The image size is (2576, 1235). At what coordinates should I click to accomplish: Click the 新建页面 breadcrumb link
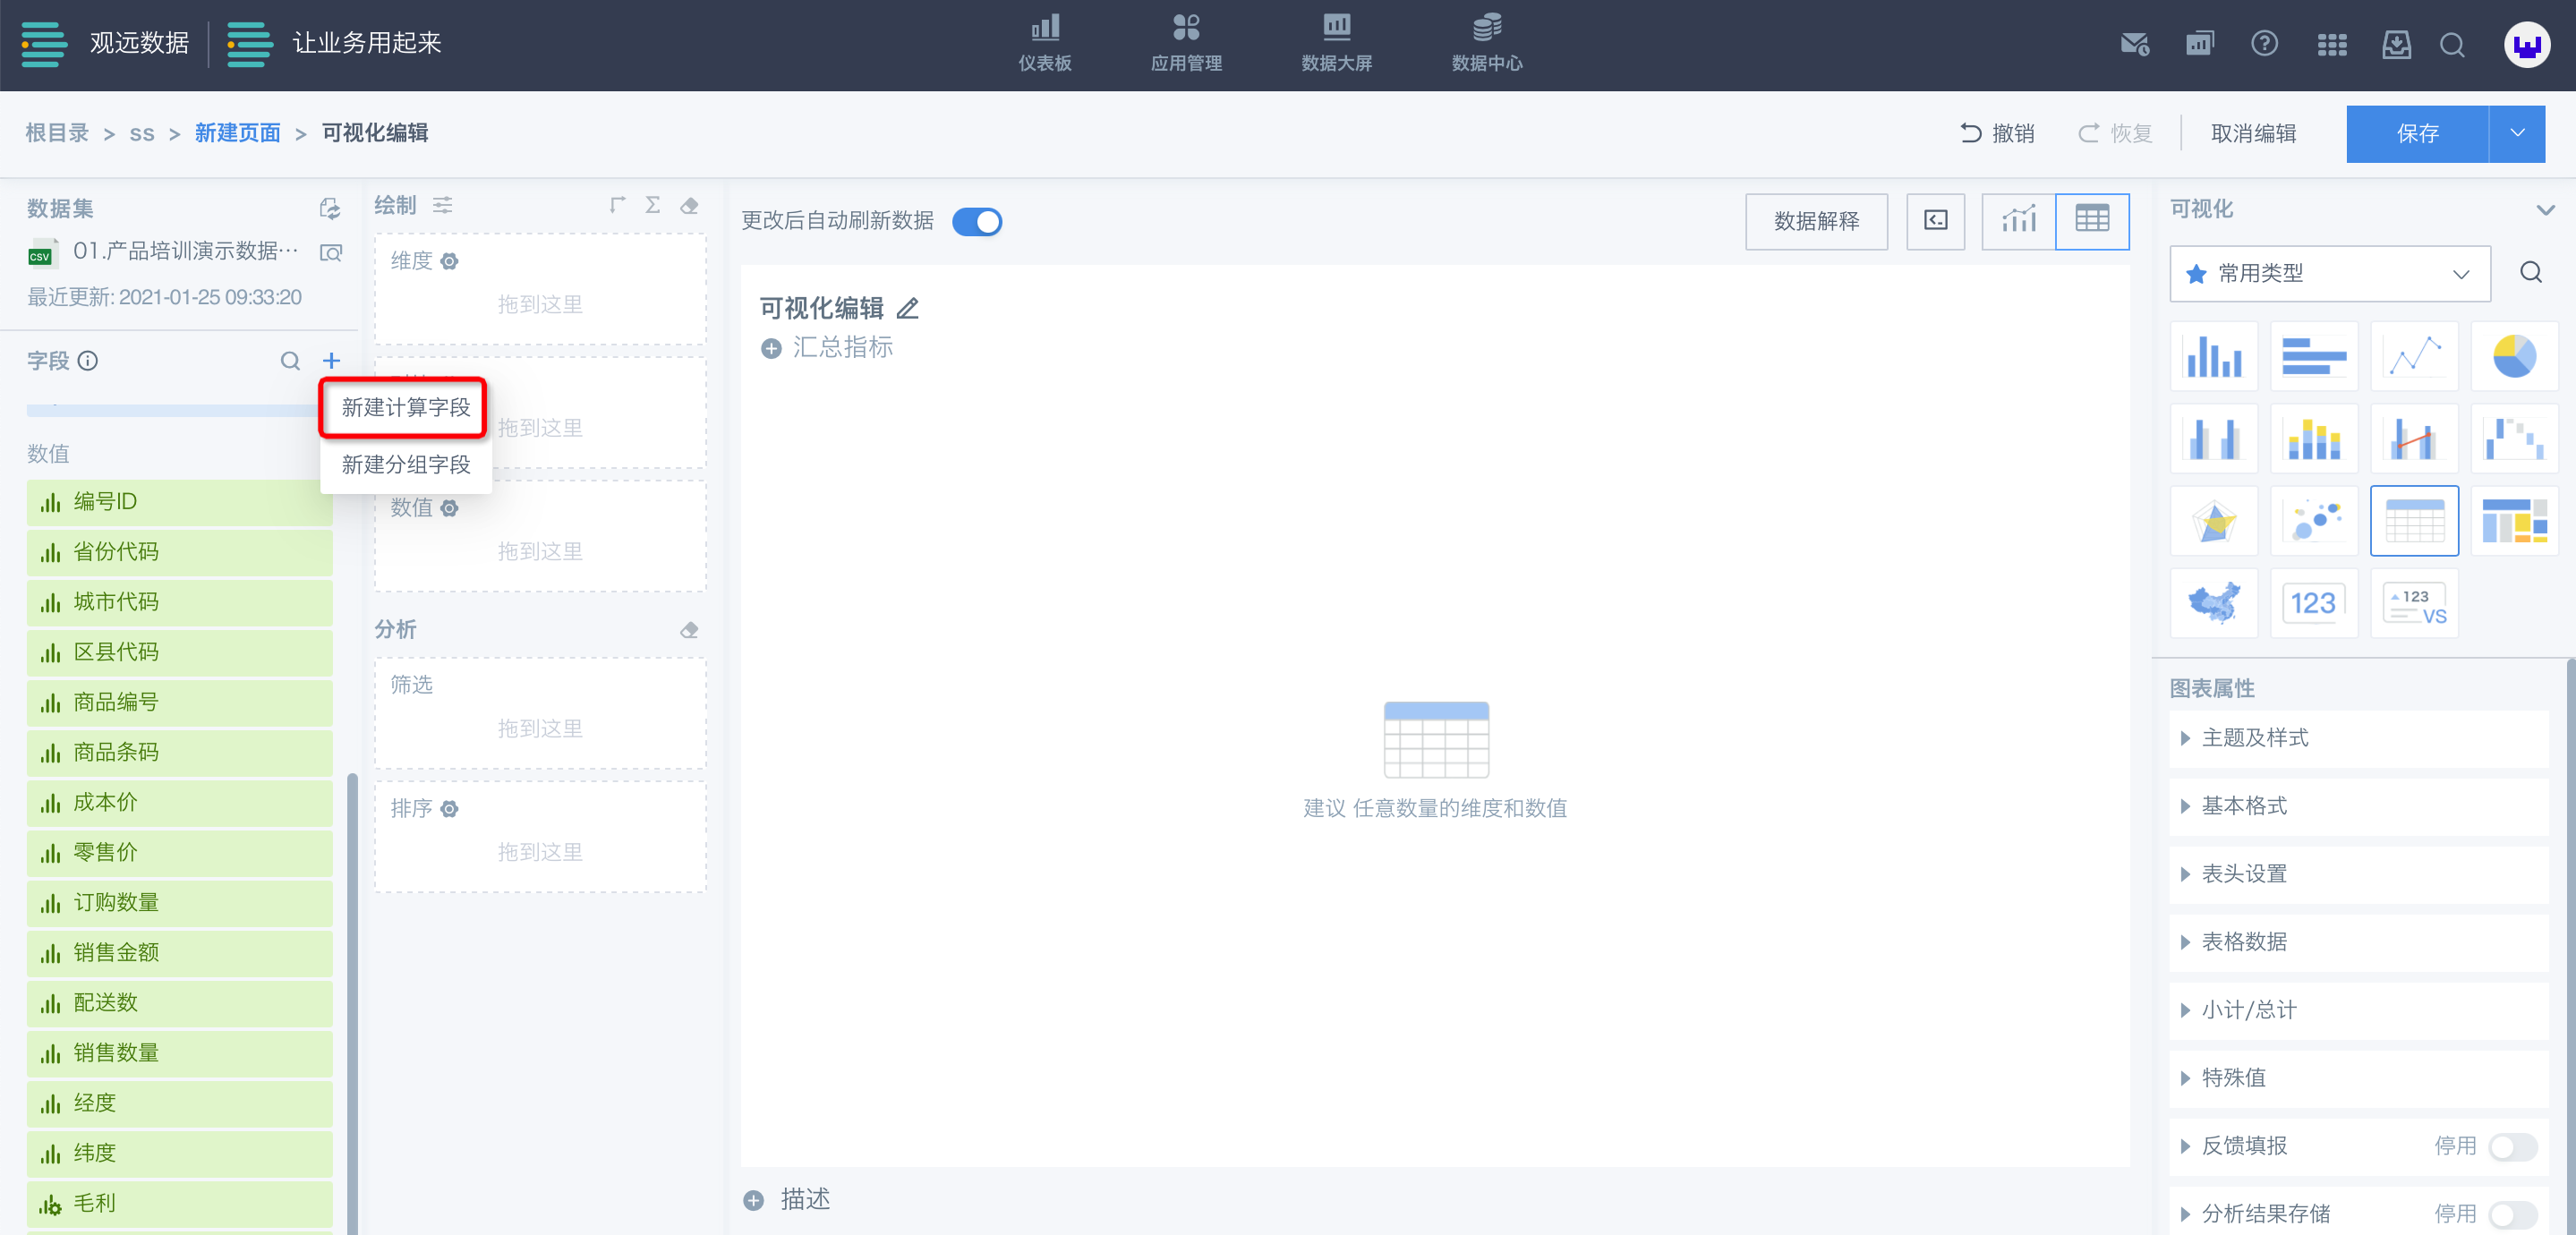[237, 133]
